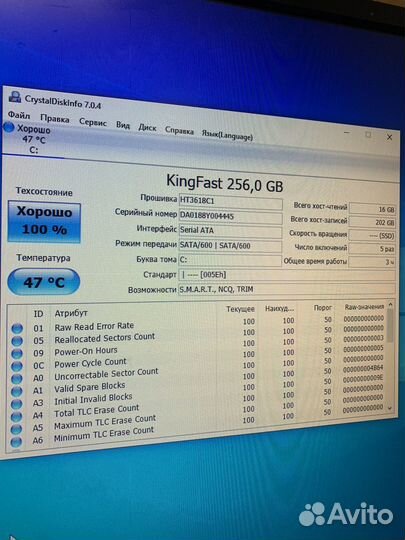The width and height of the screenshot is (405, 540).
Task: Open the Файл menu
Action: pos(19,115)
